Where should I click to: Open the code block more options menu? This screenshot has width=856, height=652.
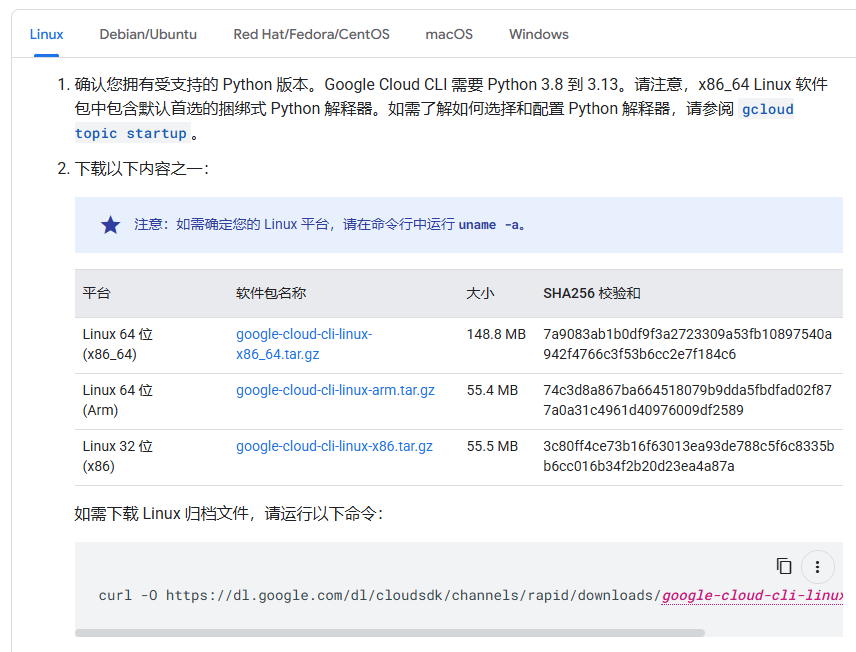click(817, 567)
